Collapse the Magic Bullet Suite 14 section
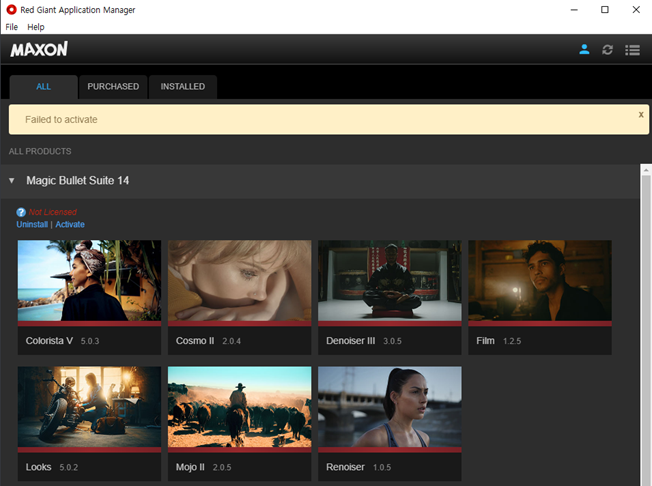The image size is (652, 486). click(12, 180)
